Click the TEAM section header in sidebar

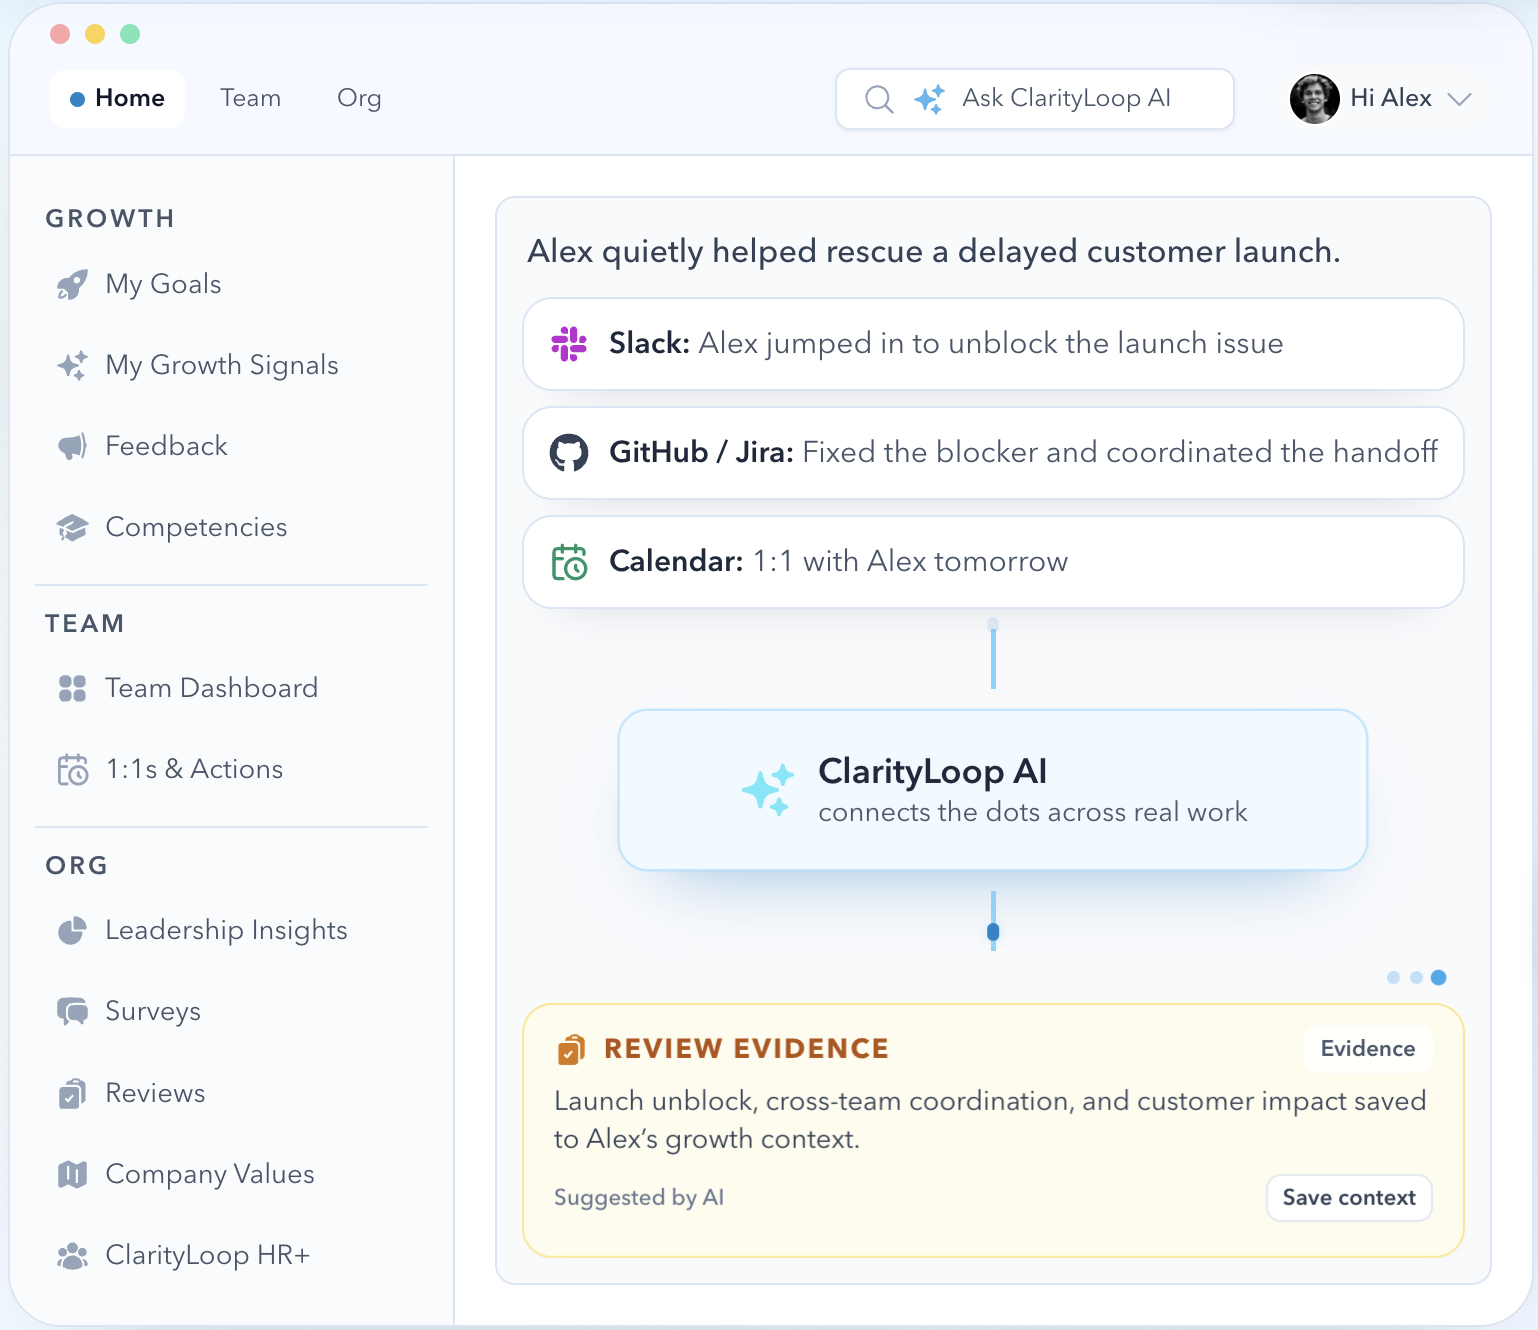(x=85, y=624)
